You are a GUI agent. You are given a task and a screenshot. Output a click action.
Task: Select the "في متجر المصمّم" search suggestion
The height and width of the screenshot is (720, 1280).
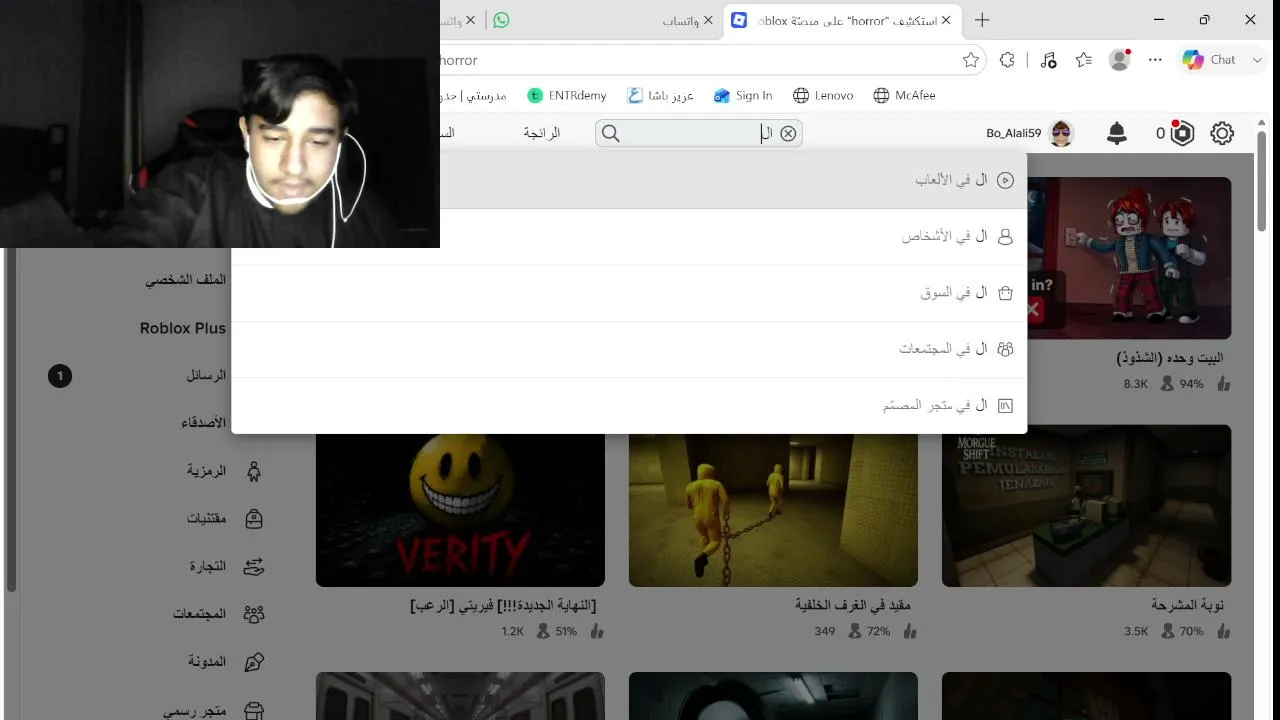[629, 405]
